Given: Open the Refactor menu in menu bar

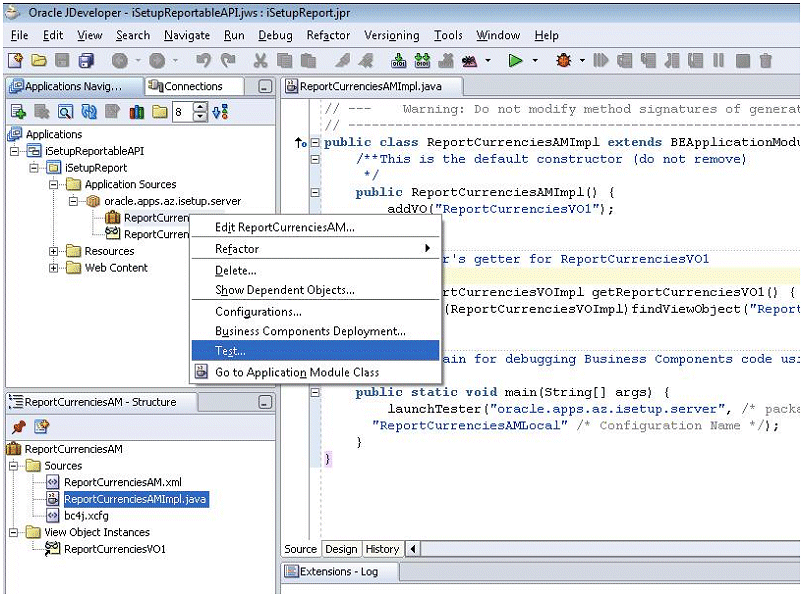Looking at the screenshot, I should 328,35.
